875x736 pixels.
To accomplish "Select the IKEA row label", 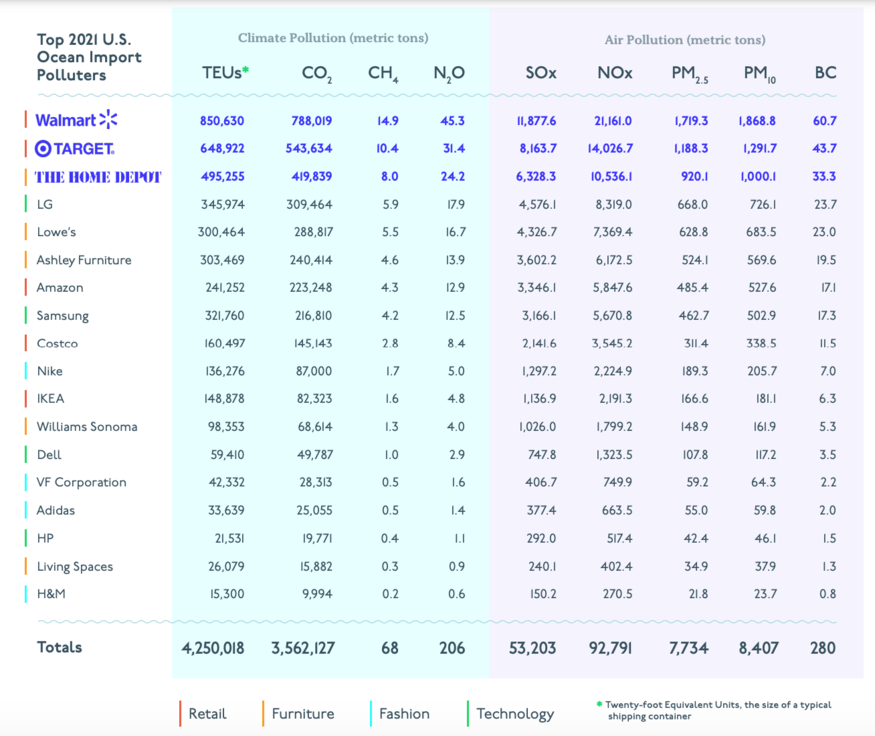I will tap(50, 398).
